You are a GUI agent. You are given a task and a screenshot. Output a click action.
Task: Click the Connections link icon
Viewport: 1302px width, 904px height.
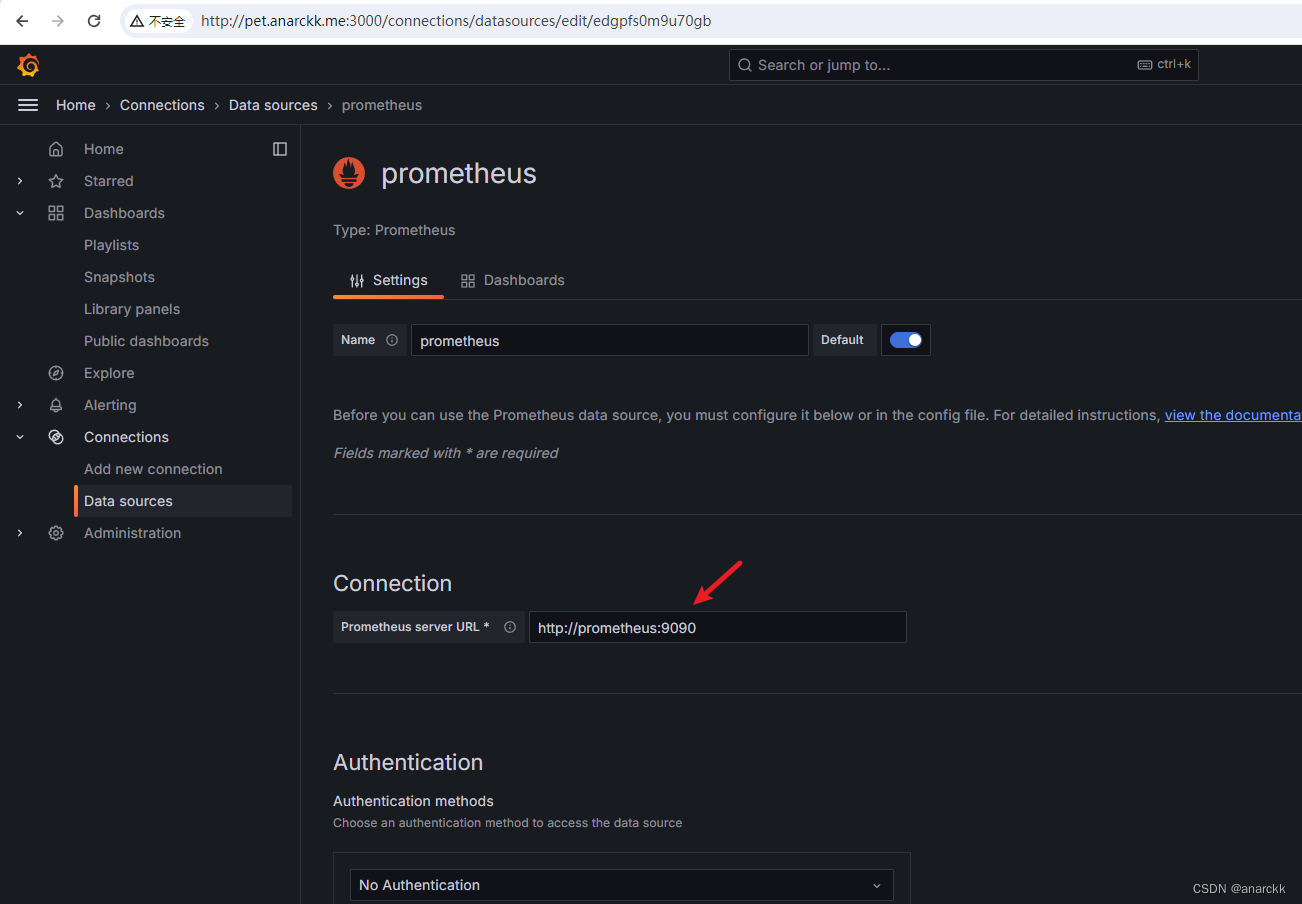[x=56, y=437]
